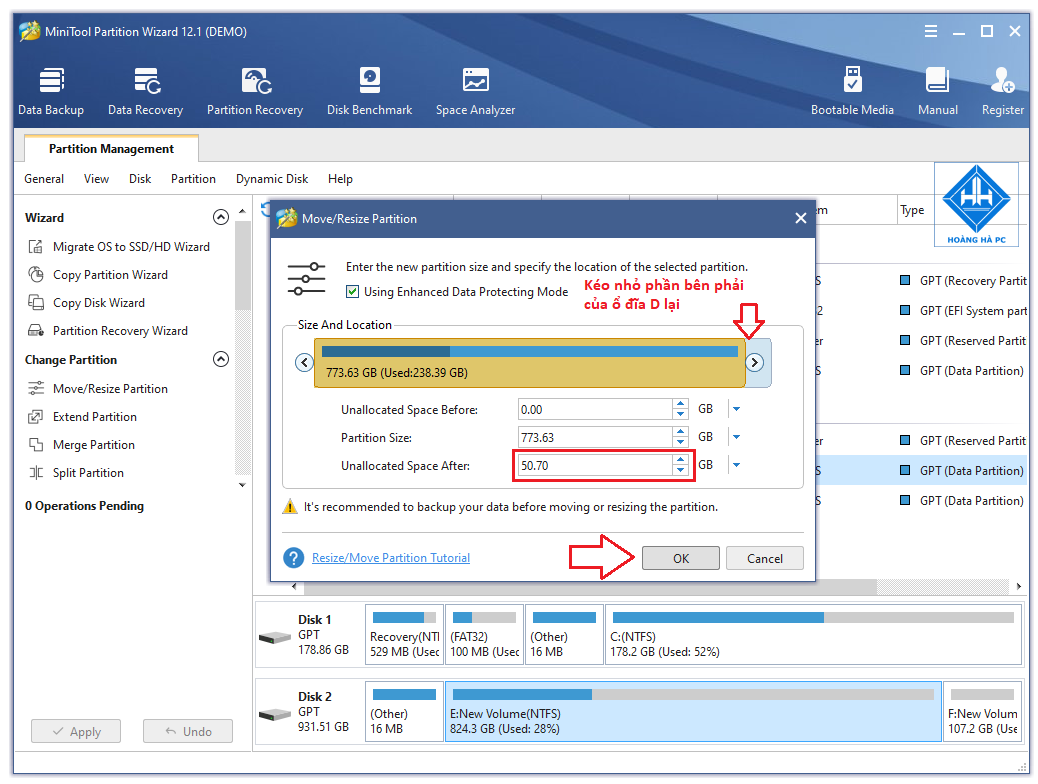Launch Data Recovery
Viewport: 1038px width, 784px height.
point(145,90)
